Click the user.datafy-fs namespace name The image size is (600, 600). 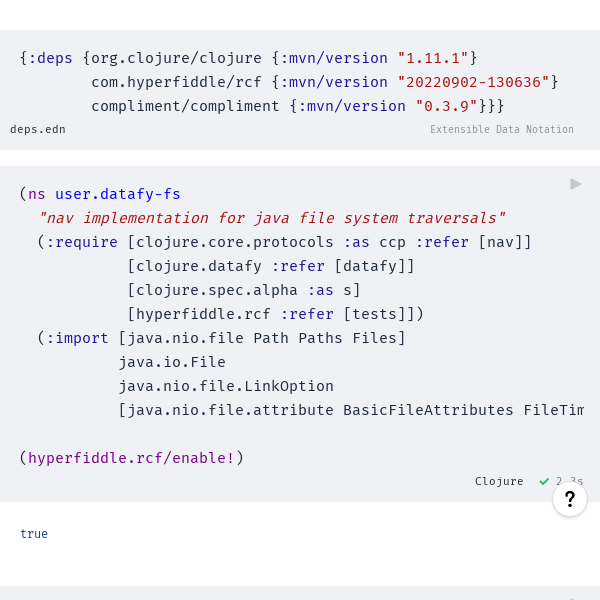pyautogui.click(x=118, y=194)
